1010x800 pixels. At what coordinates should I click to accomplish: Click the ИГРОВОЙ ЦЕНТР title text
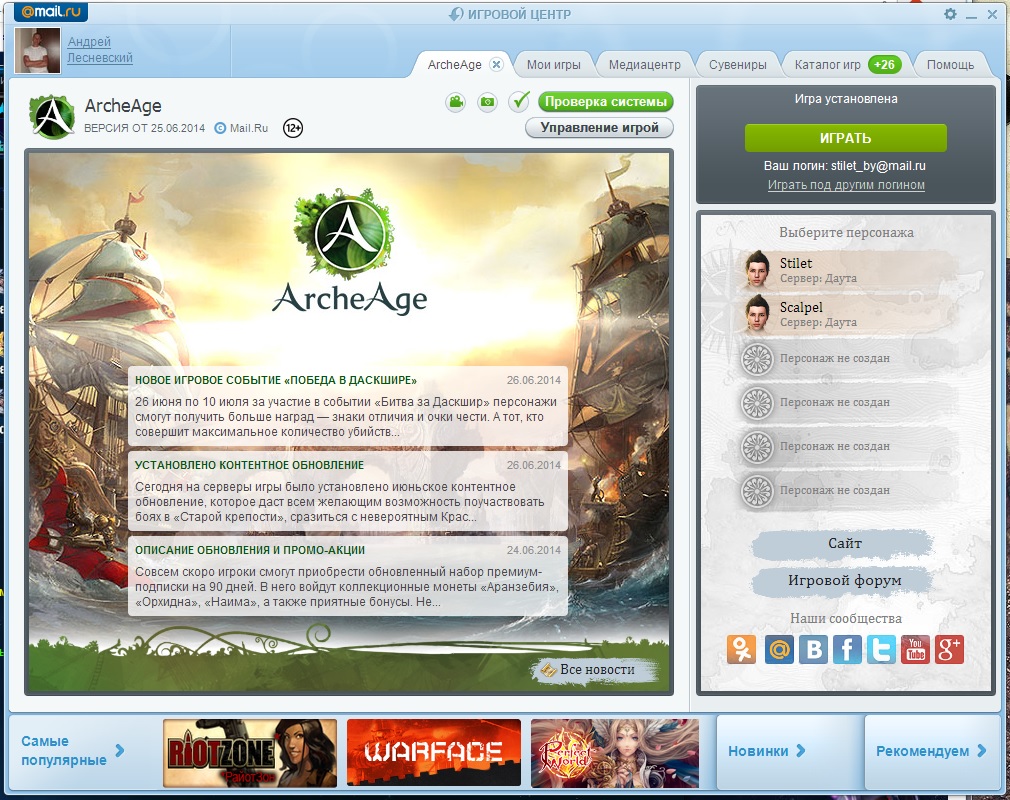tap(519, 14)
